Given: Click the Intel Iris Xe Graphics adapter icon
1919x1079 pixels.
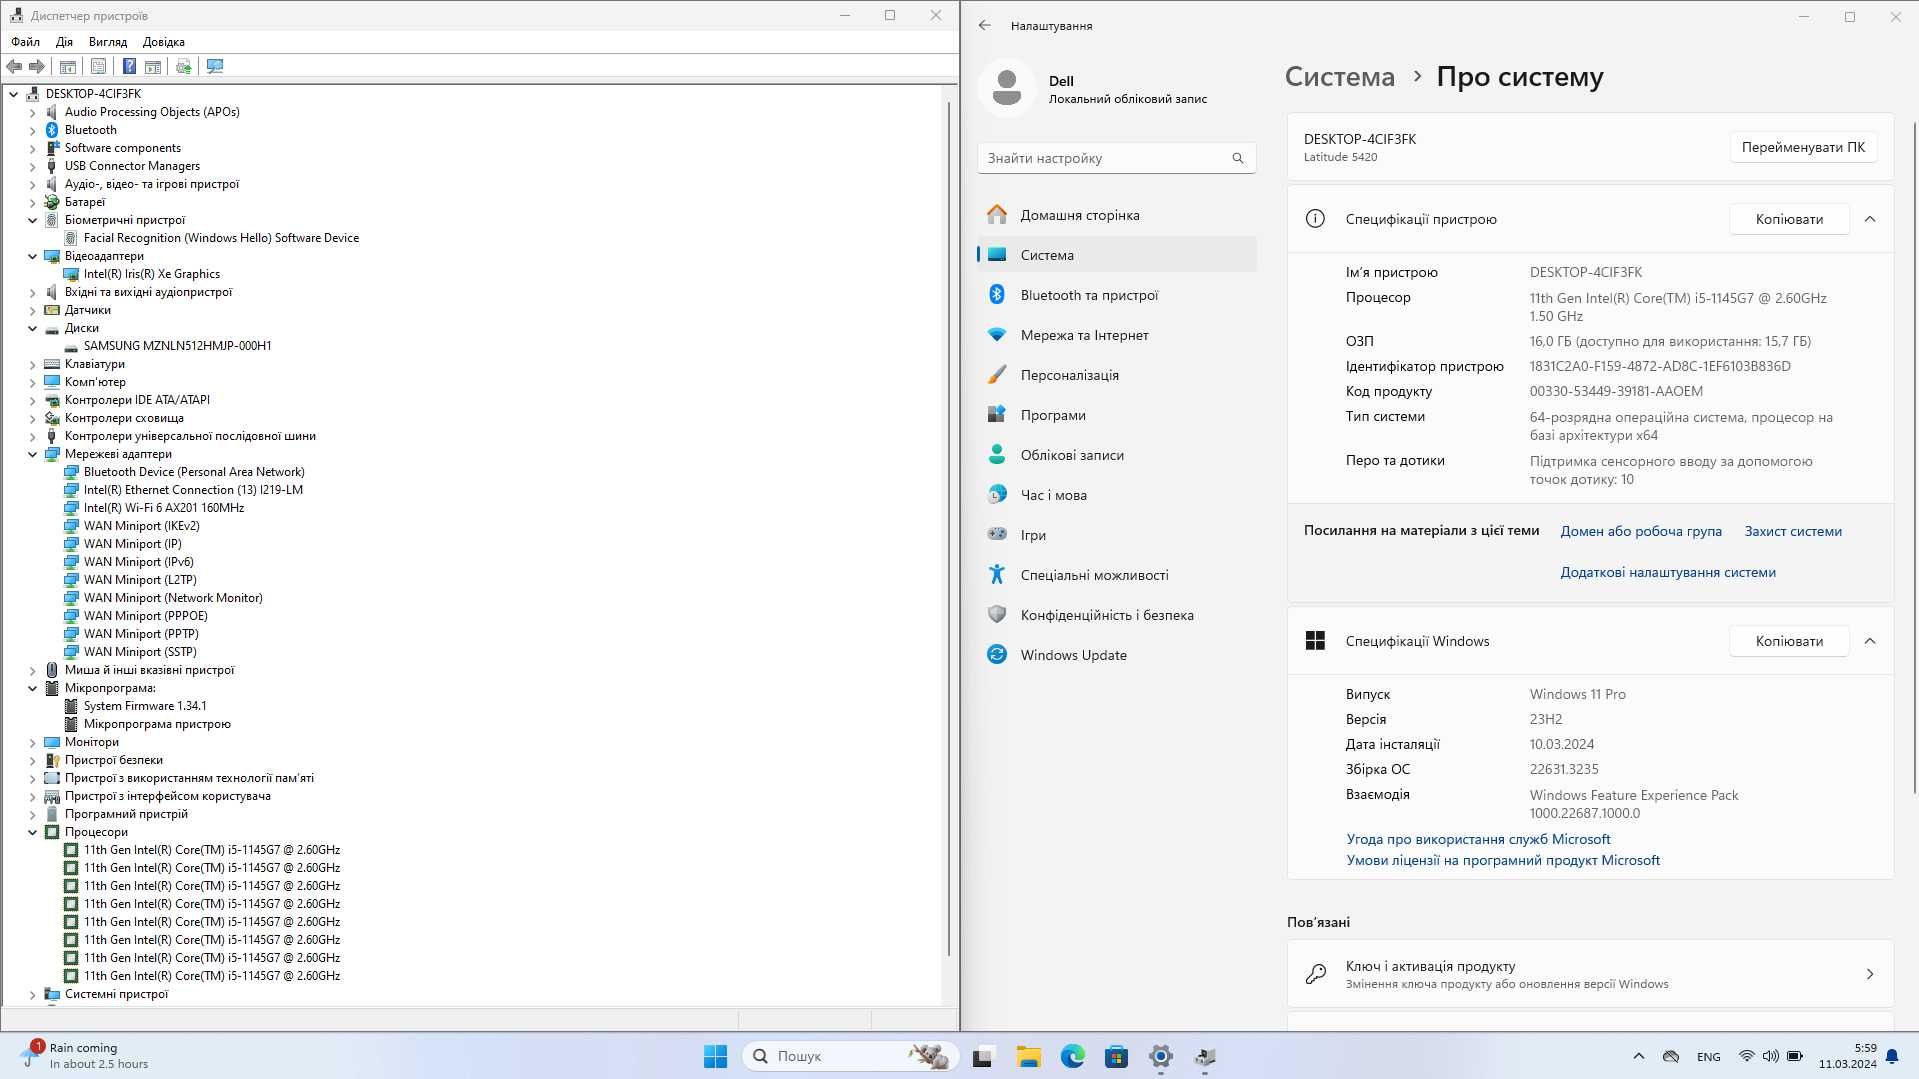Looking at the screenshot, I should click(71, 274).
